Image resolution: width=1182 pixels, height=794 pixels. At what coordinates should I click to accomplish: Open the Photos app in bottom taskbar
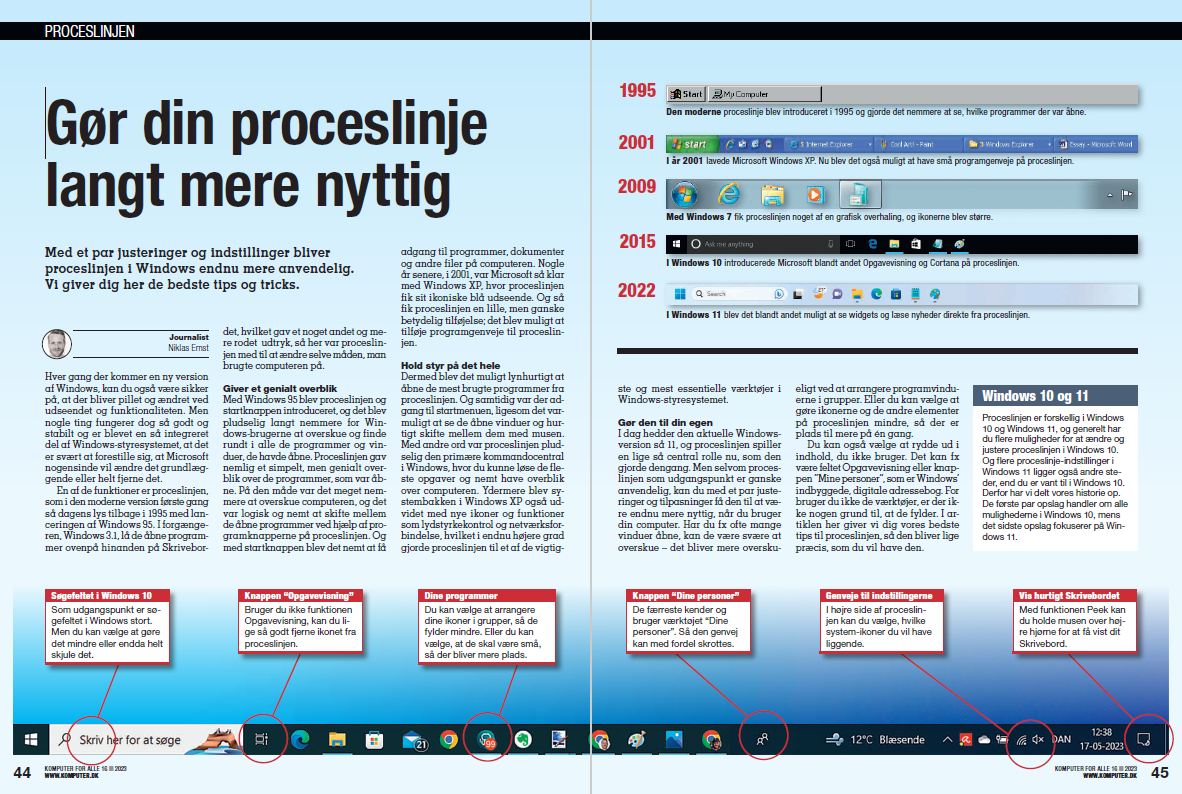point(674,740)
